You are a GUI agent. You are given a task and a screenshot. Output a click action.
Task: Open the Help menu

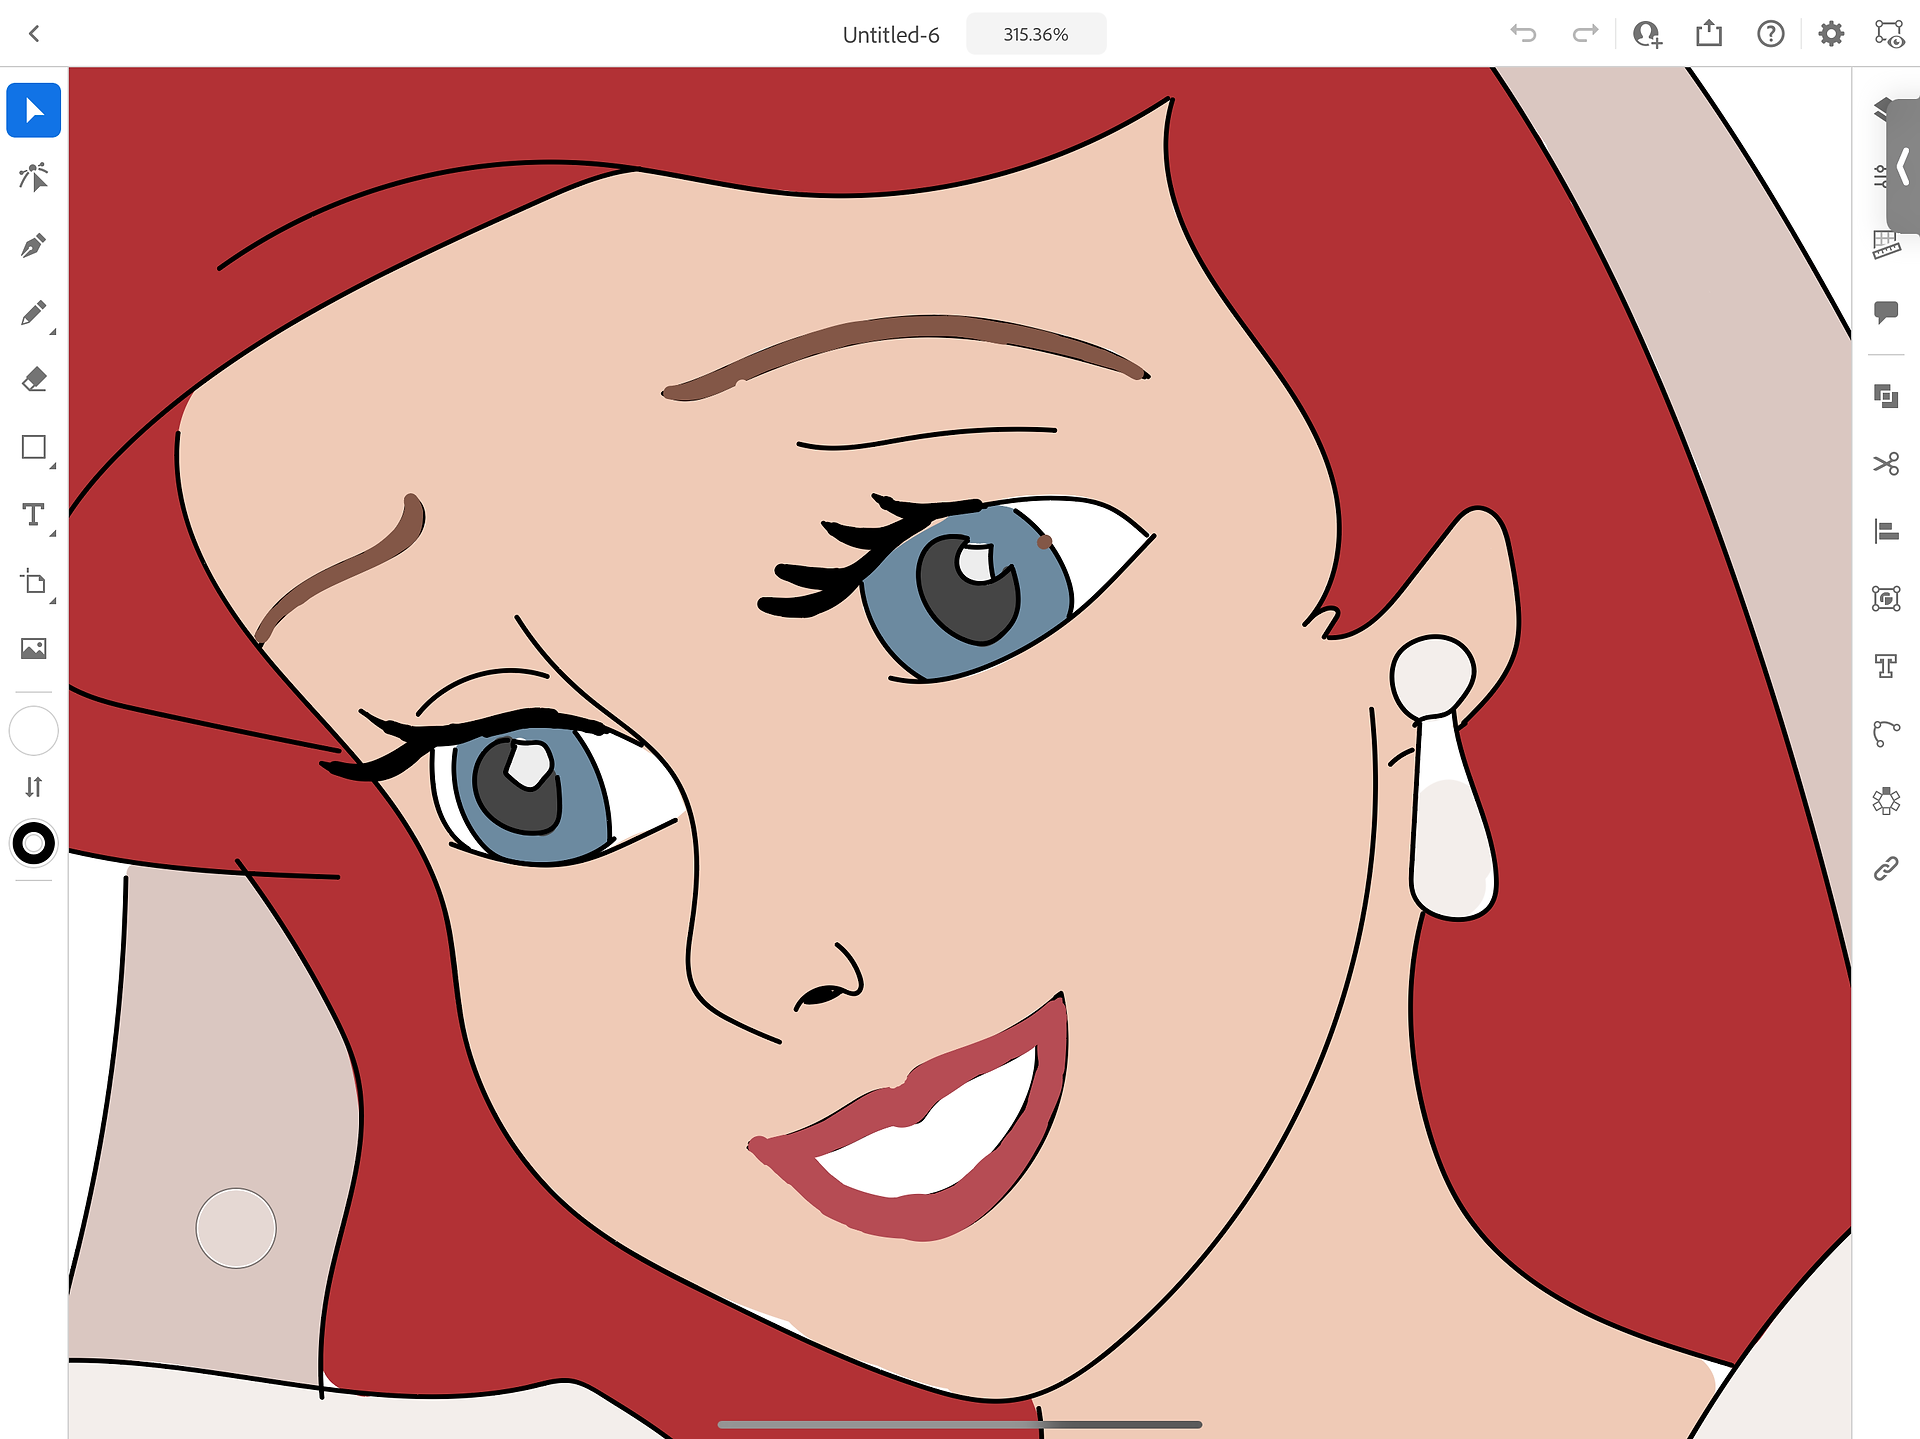[1771, 34]
